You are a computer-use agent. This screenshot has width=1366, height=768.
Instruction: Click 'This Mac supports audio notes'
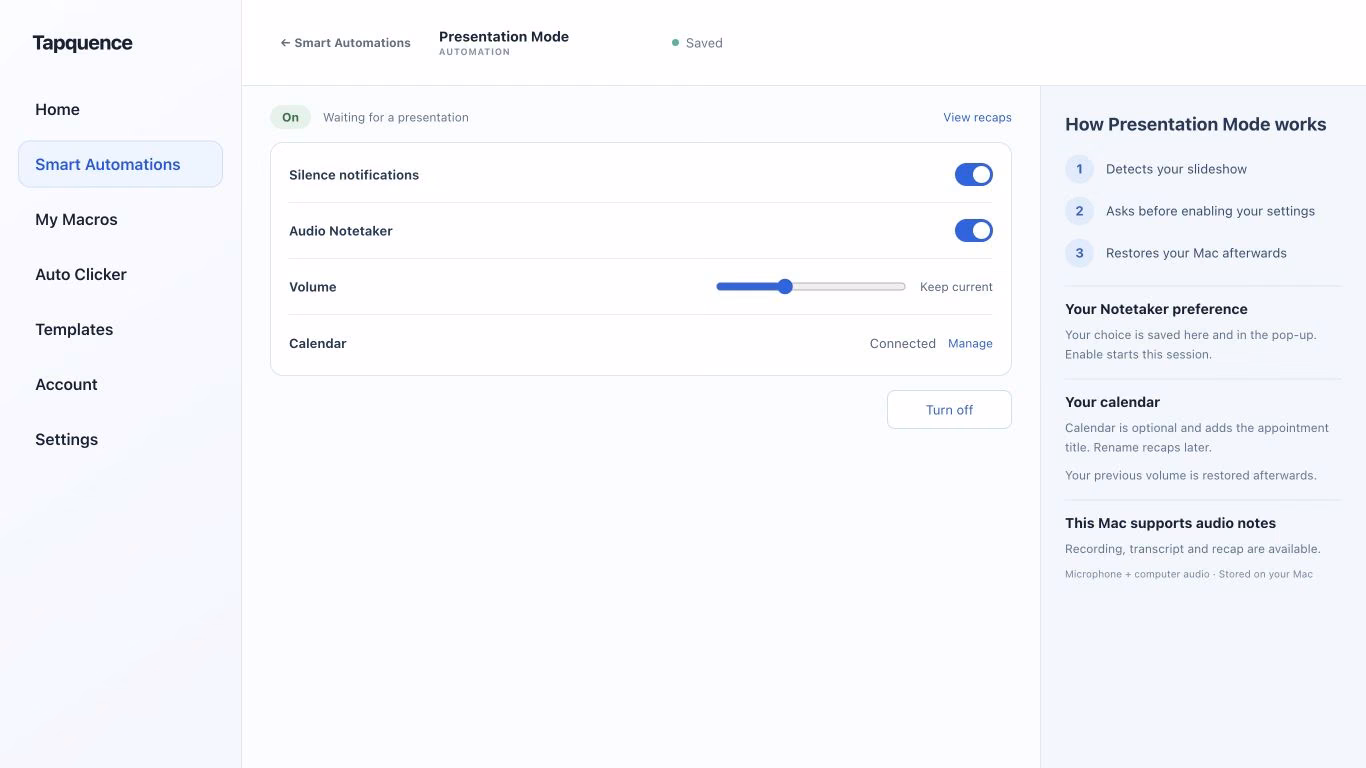click(x=1170, y=523)
